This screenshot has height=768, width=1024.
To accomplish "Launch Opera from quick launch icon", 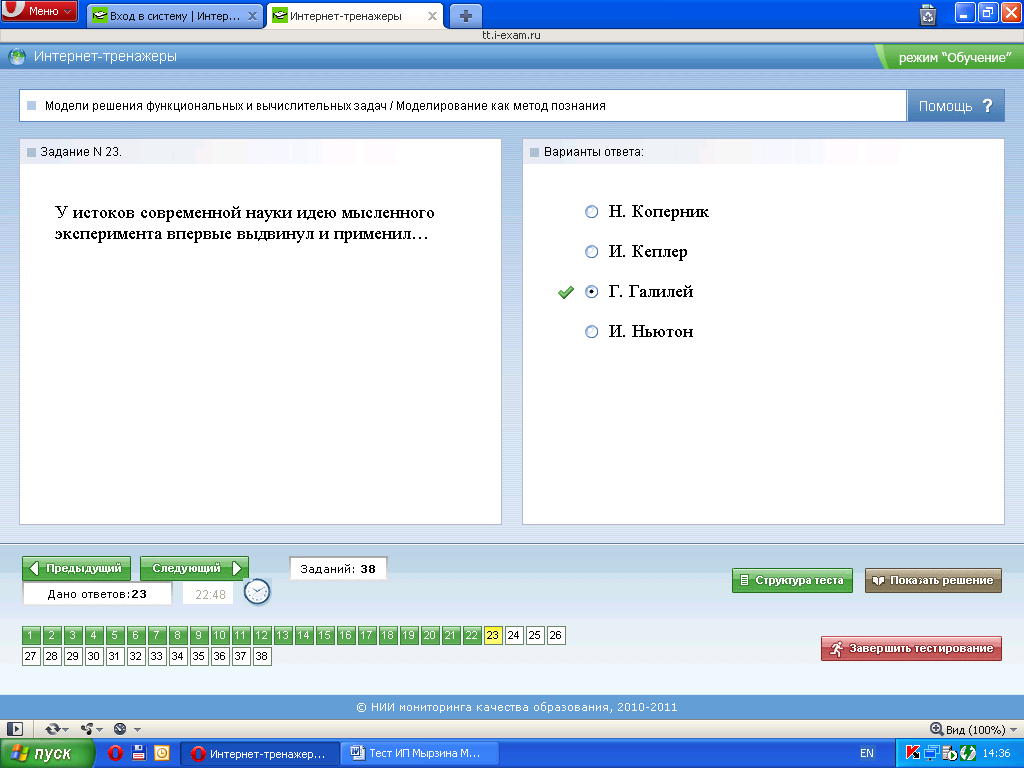I will click(x=115, y=754).
